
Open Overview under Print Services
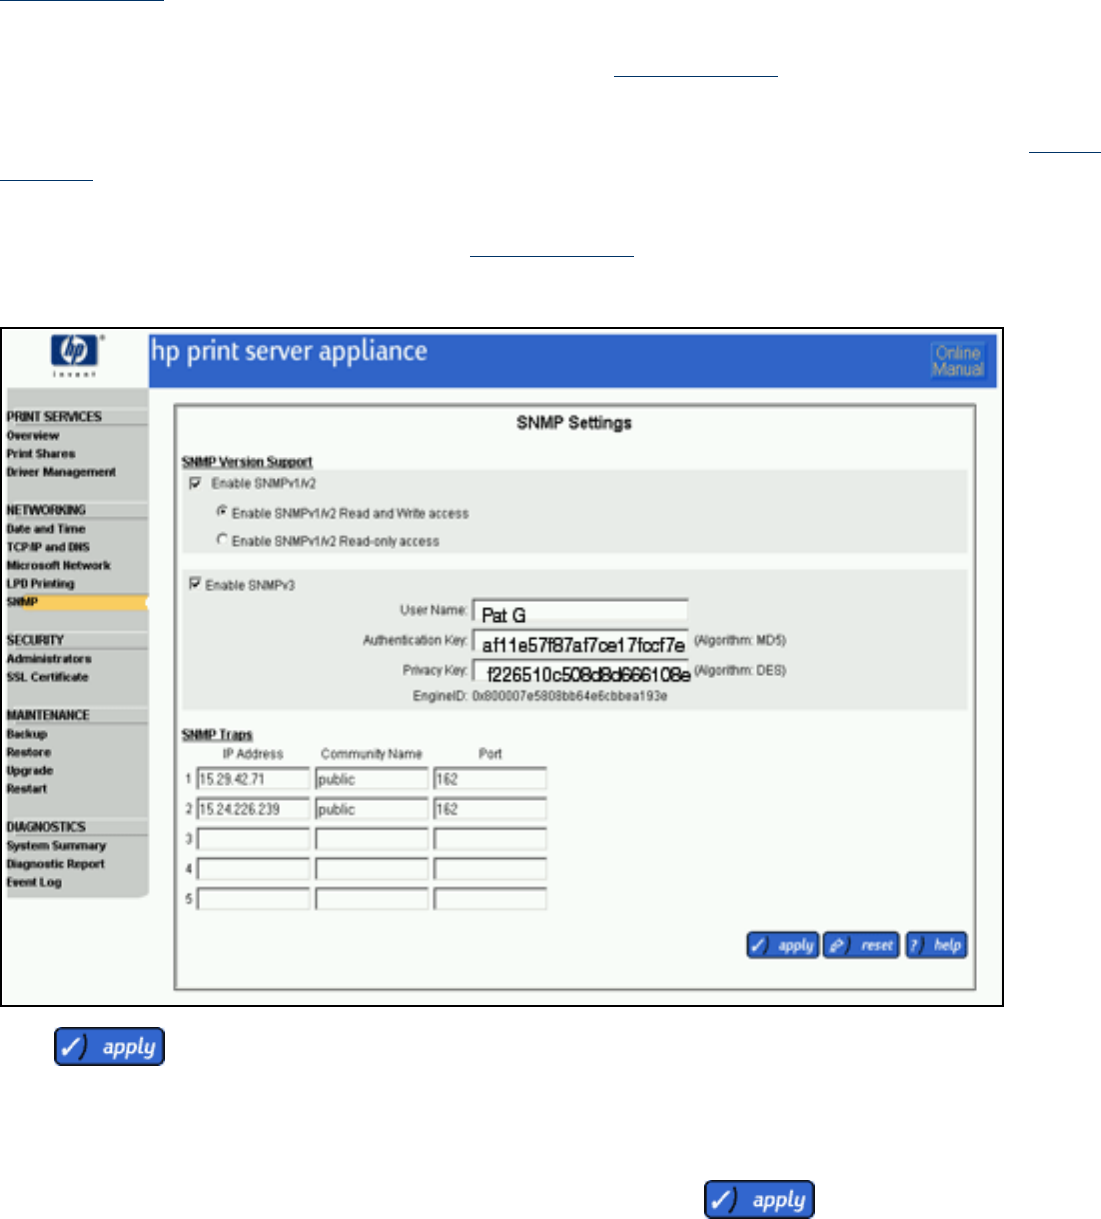coord(33,436)
